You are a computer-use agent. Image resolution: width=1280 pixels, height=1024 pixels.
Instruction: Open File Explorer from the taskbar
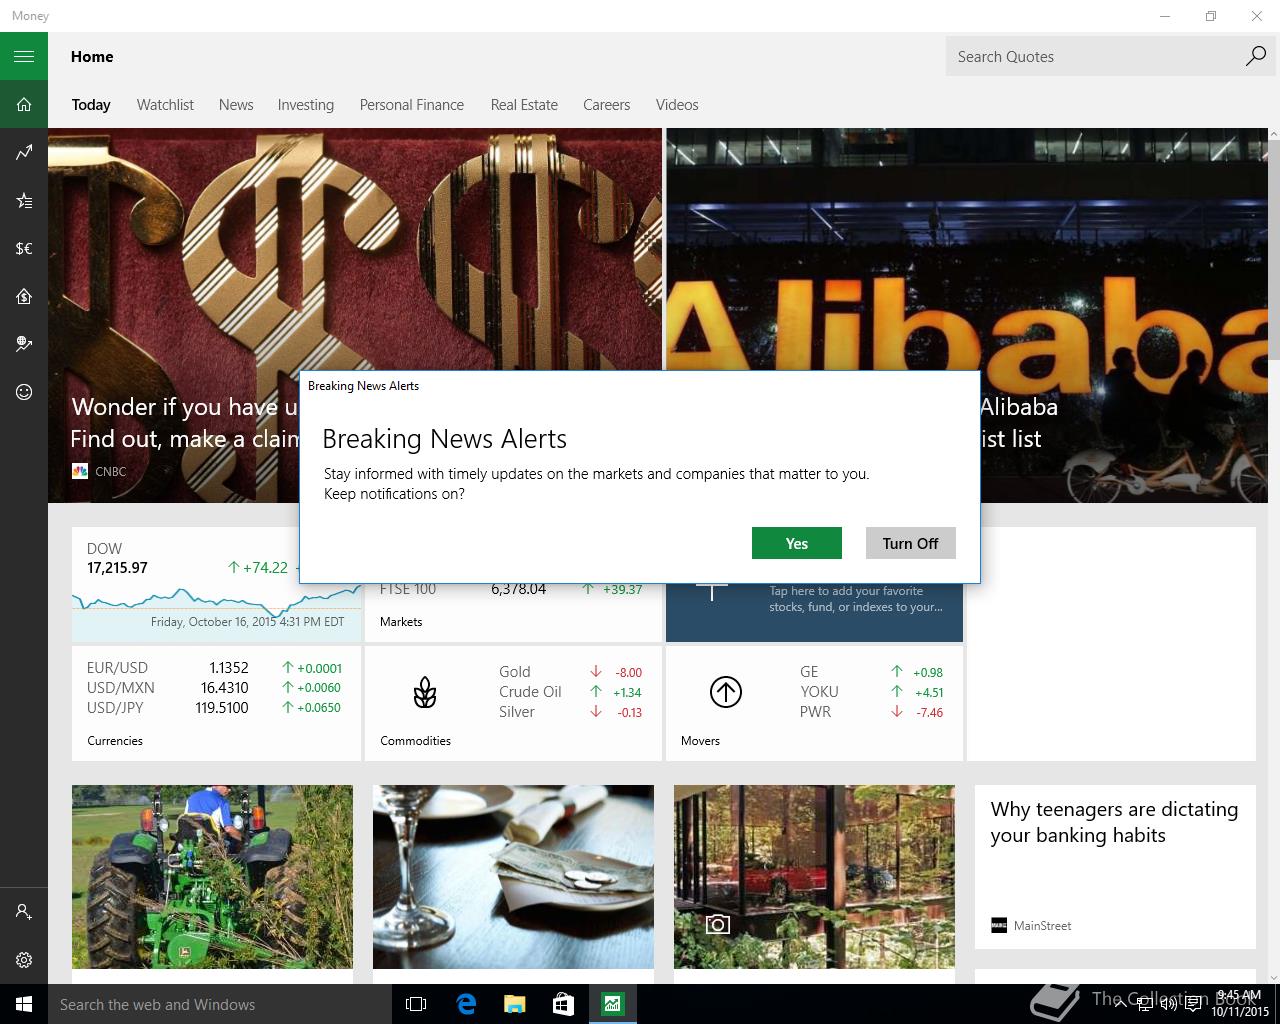coord(515,1004)
